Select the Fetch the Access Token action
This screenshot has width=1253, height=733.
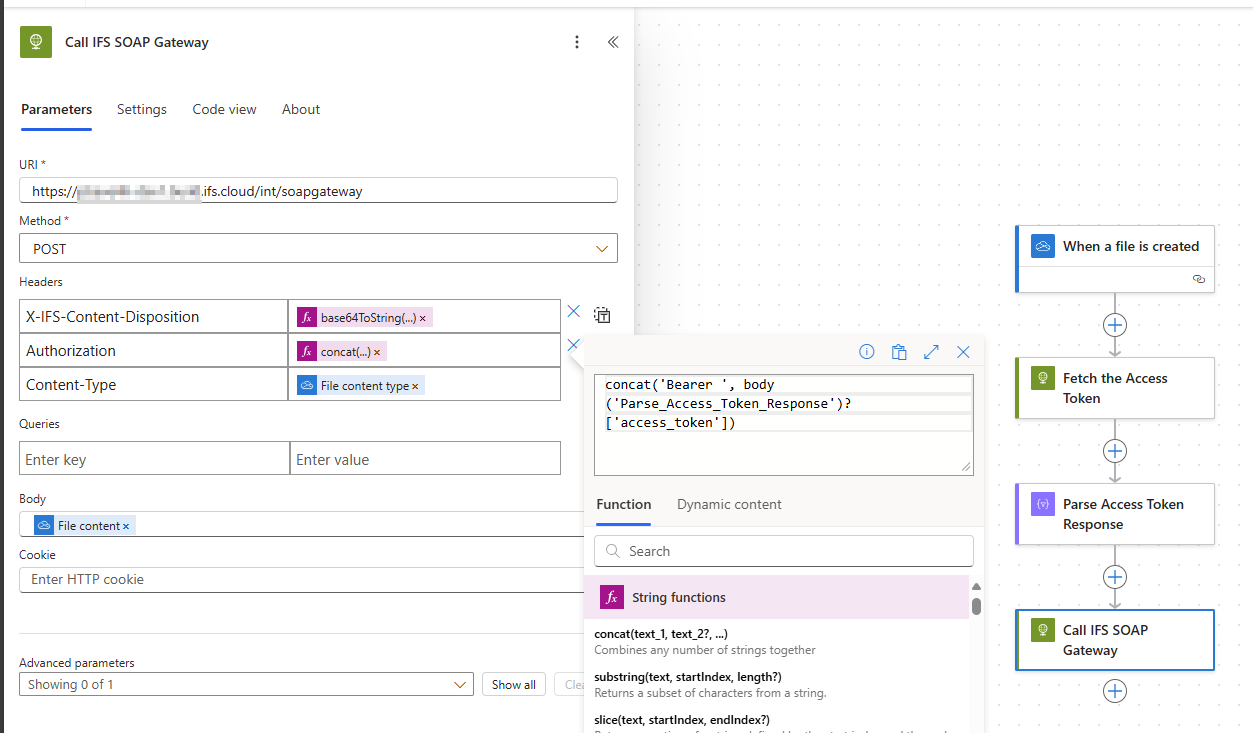point(1114,388)
